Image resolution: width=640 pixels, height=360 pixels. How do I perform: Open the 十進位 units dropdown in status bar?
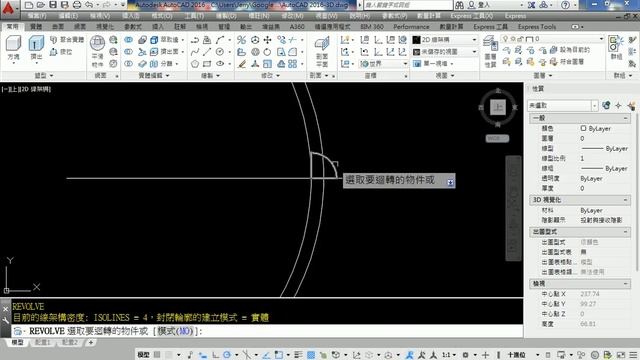[x=524, y=355]
